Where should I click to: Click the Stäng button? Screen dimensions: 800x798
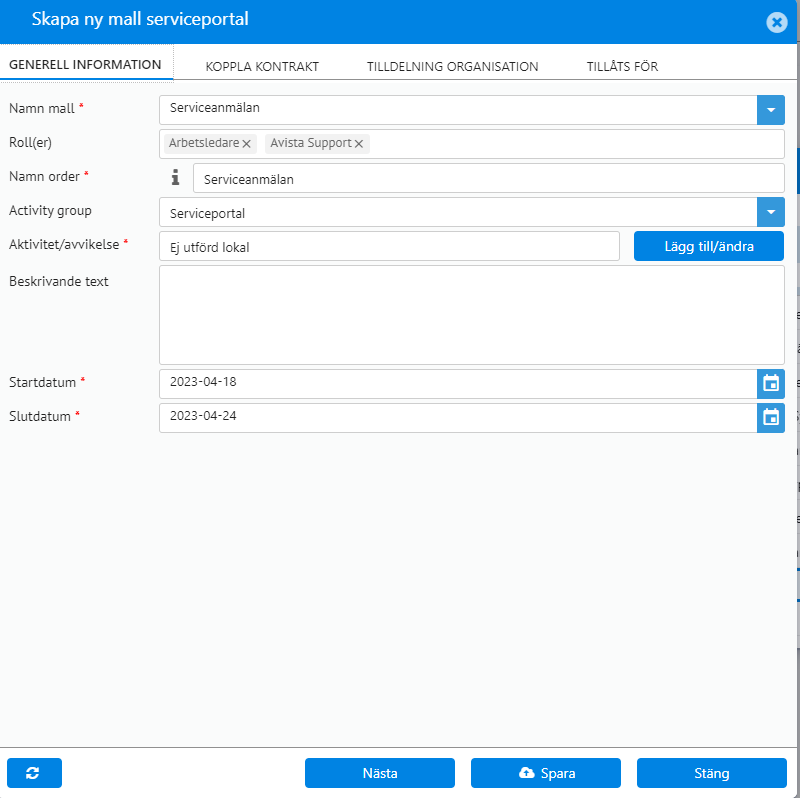(x=711, y=773)
